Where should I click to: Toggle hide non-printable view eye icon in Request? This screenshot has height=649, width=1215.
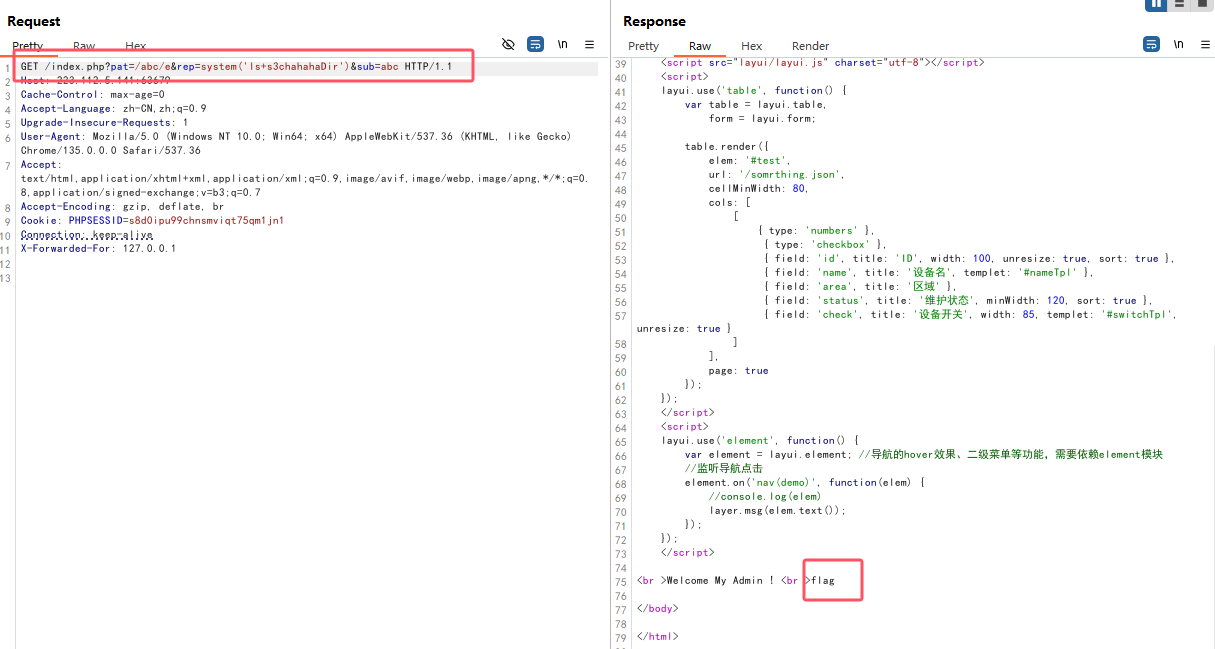tap(508, 44)
